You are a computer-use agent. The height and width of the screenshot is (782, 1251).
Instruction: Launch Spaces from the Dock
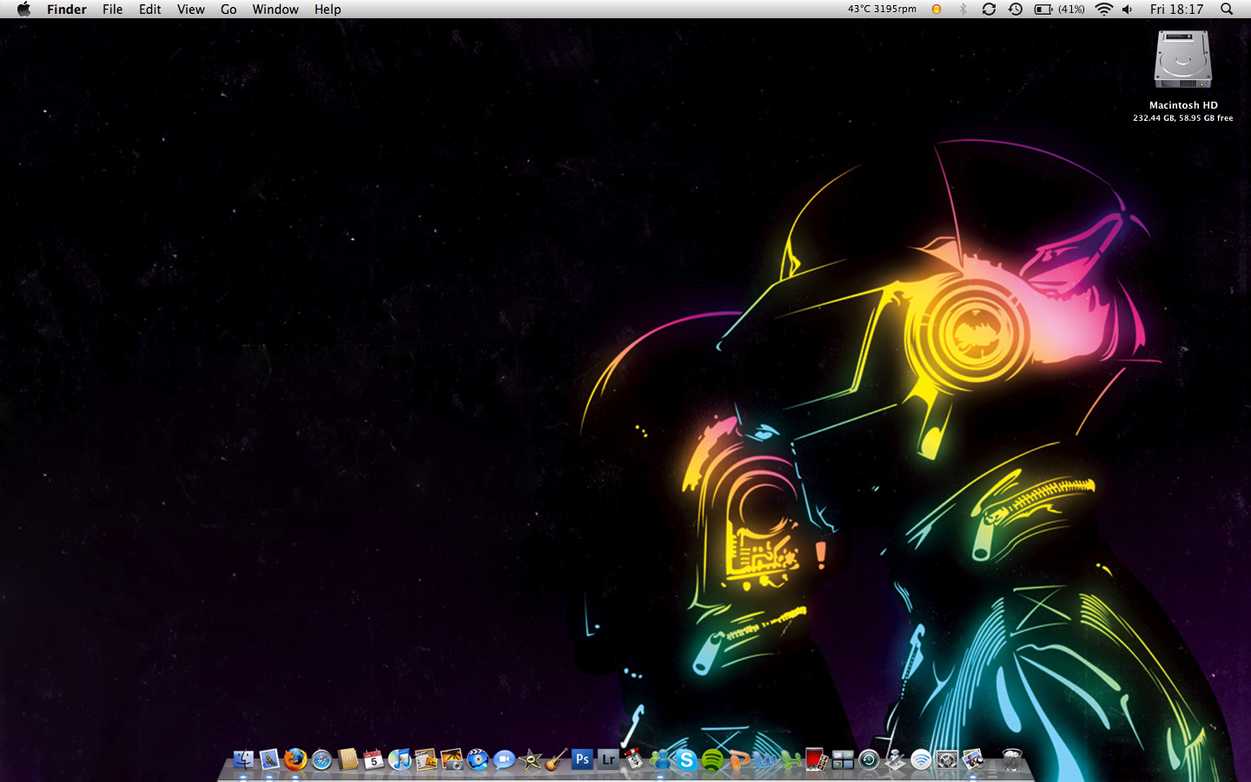click(841, 760)
